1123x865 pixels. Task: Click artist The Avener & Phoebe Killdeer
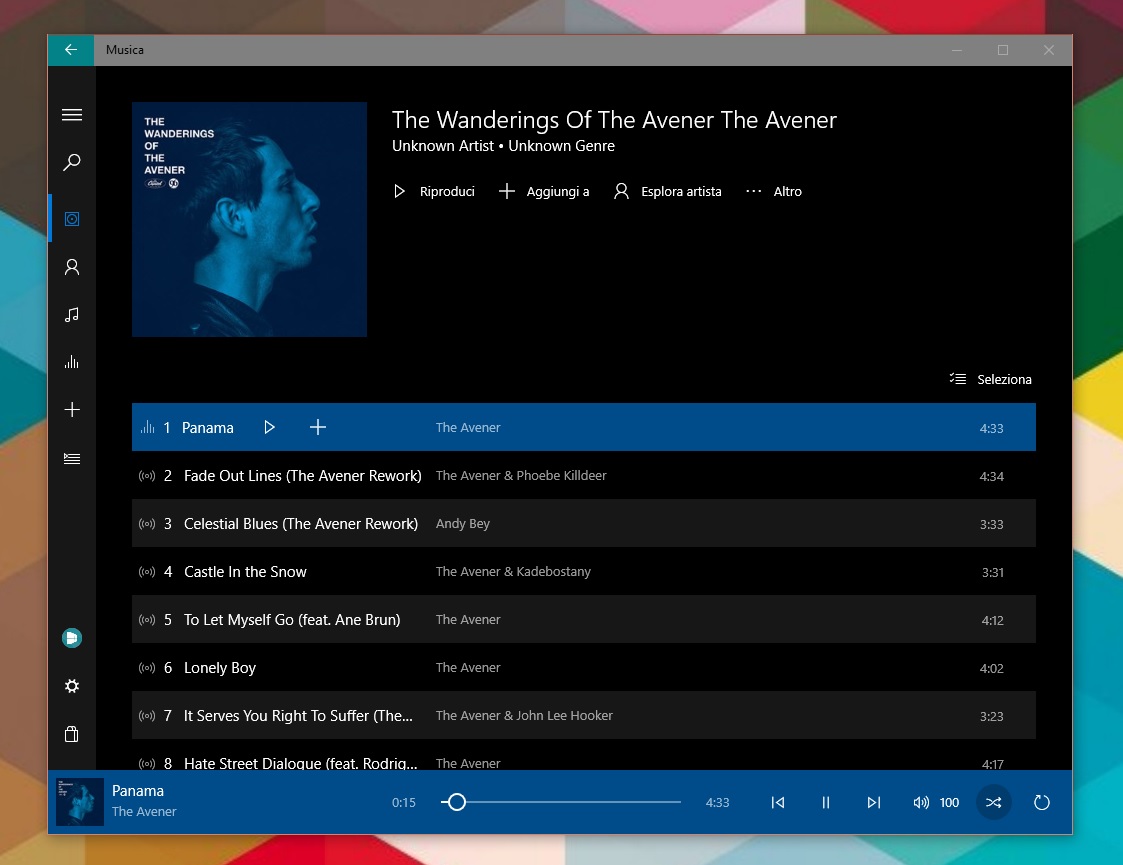521,475
